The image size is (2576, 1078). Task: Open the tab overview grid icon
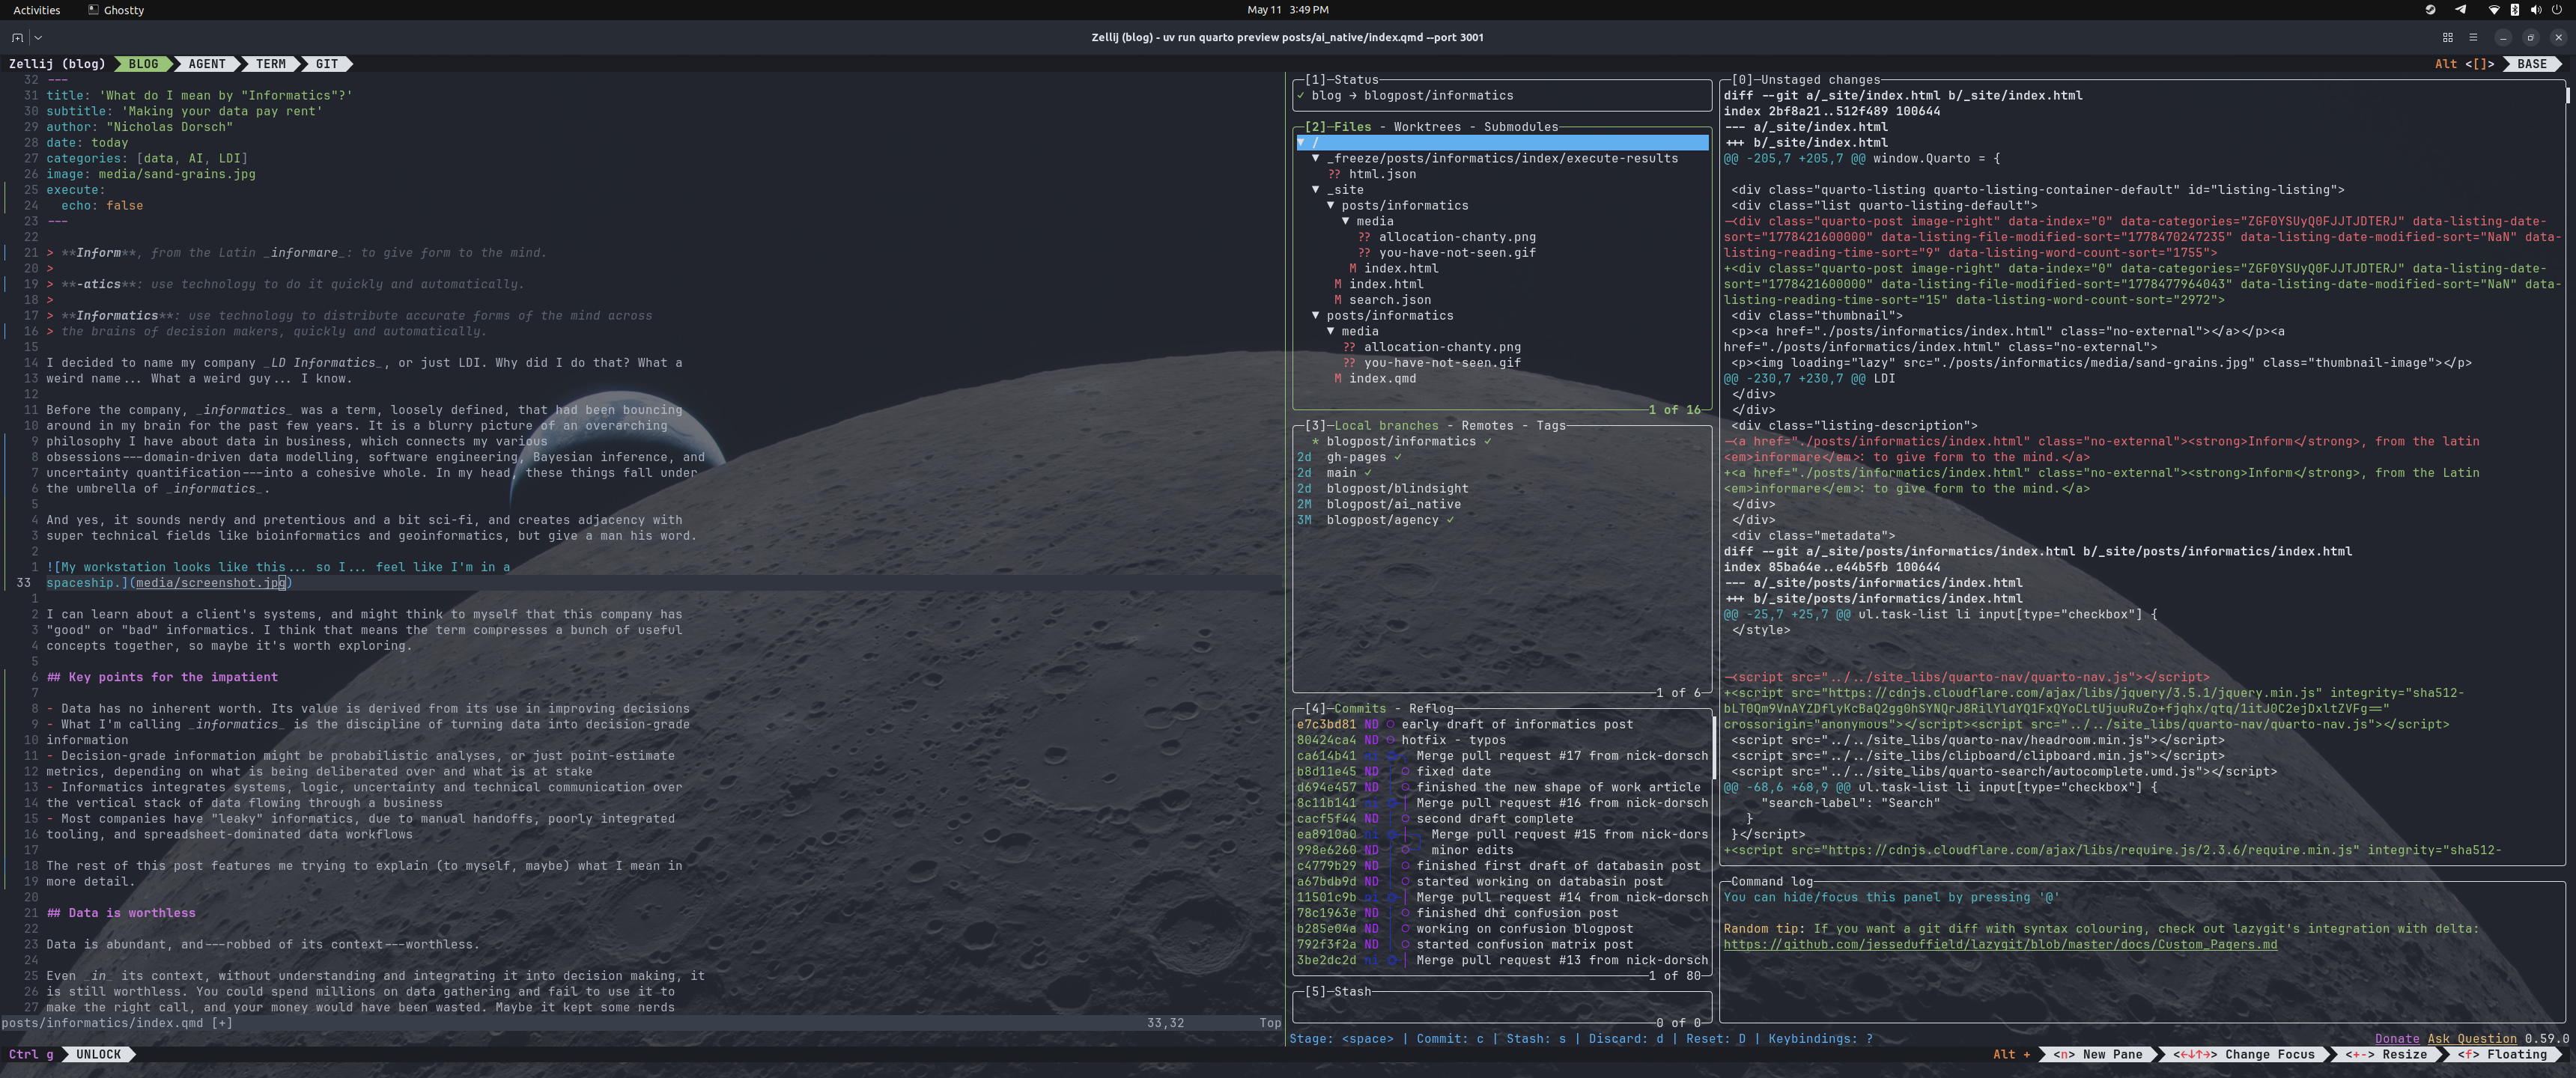tap(2447, 38)
